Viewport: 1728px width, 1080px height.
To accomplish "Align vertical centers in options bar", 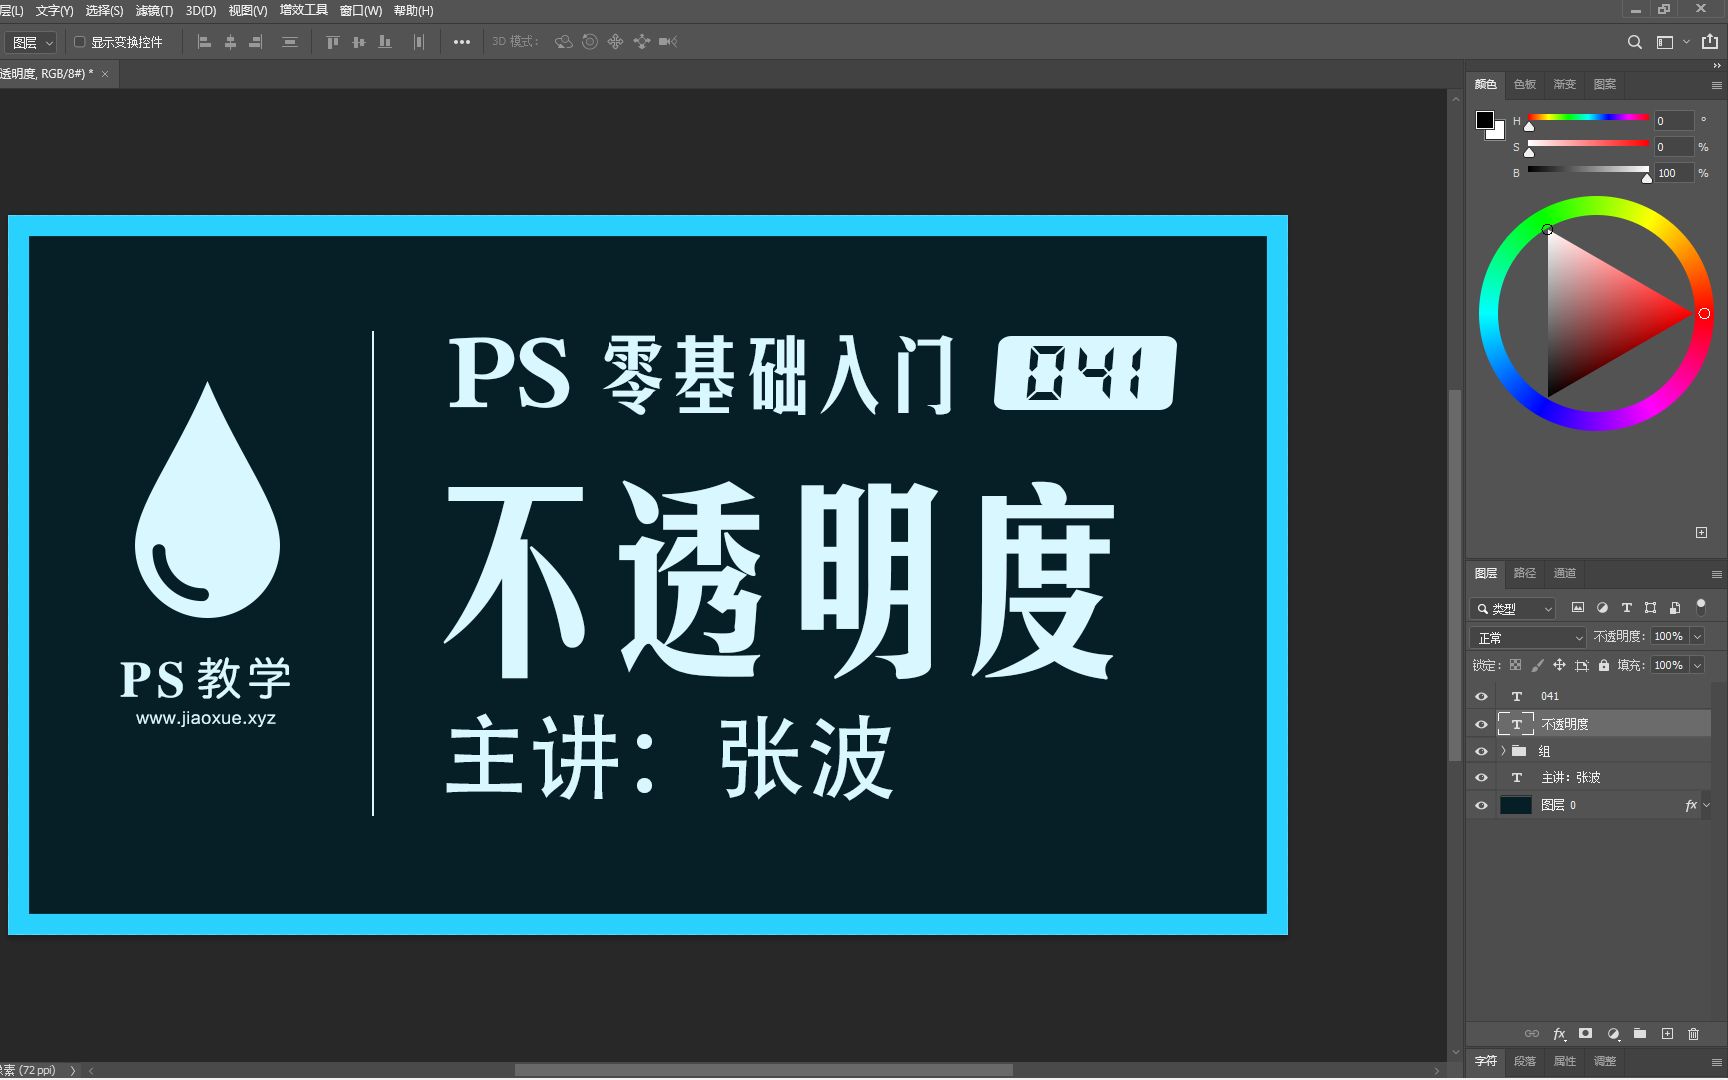I will [359, 42].
